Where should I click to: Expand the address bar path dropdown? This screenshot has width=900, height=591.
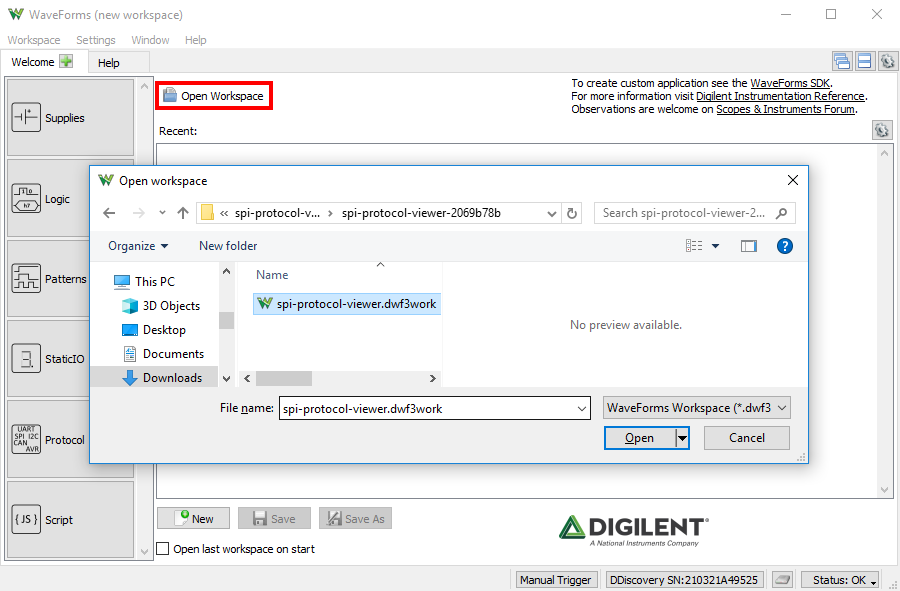(x=552, y=213)
